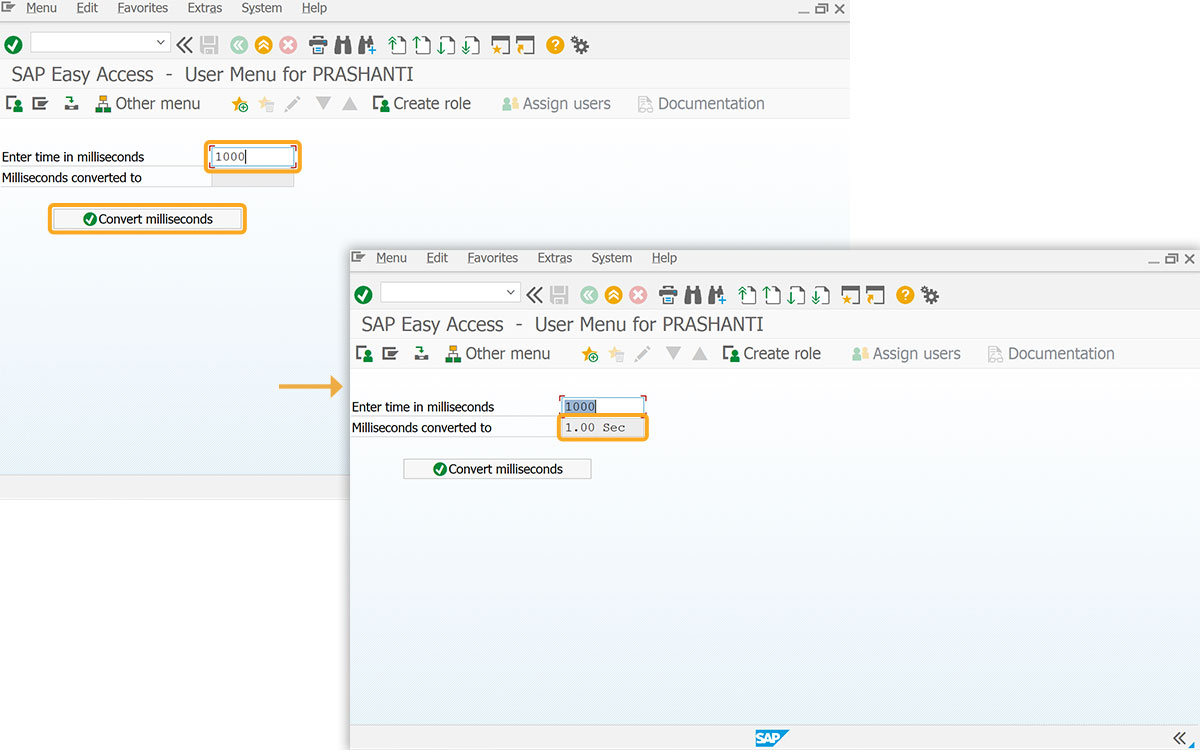Open the Edit menu in the front window
The height and width of the screenshot is (750, 1200).
[x=437, y=258]
